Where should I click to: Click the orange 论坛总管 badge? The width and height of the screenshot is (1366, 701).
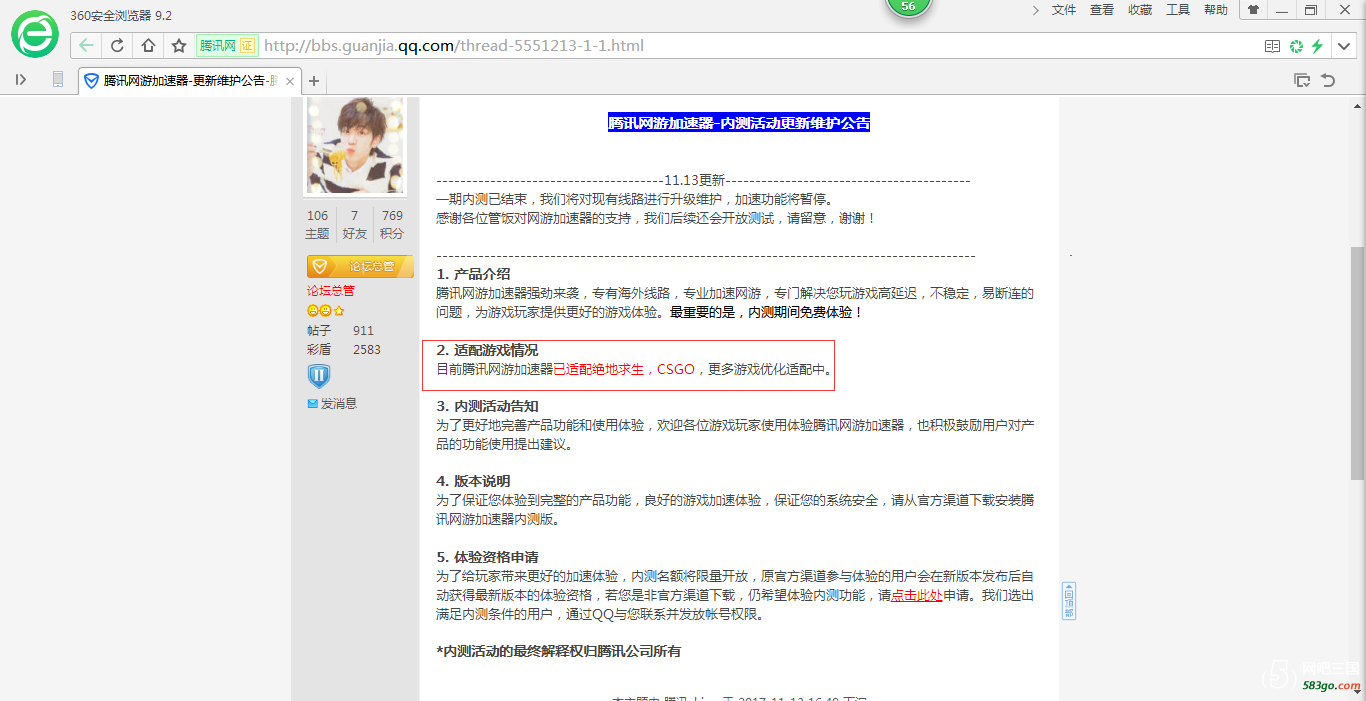tap(360, 266)
